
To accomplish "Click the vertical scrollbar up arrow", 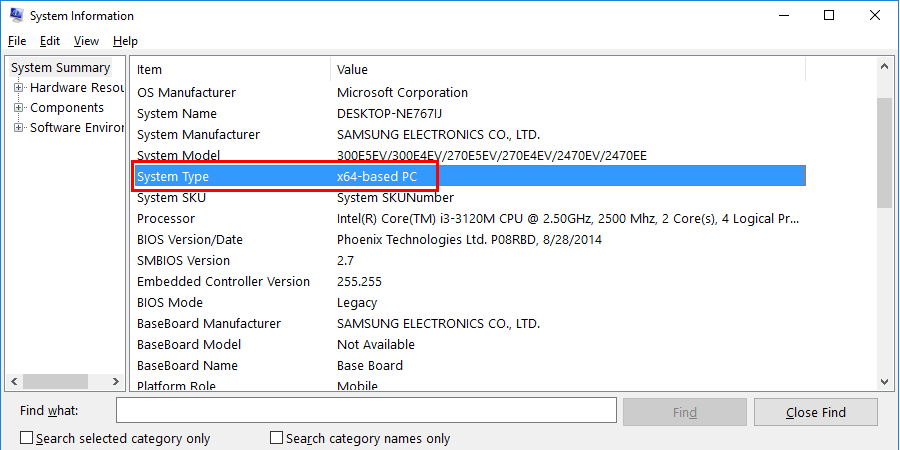I will tap(885, 67).
